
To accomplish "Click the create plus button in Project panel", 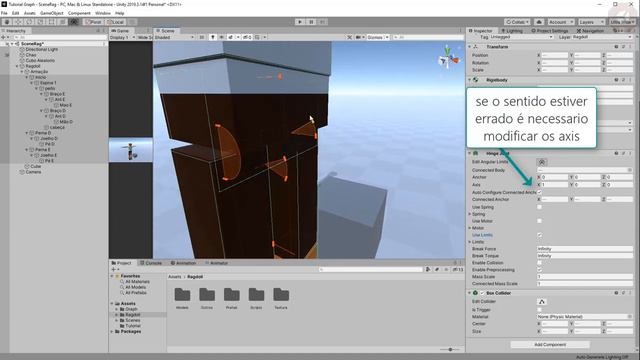I will [x=114, y=269].
